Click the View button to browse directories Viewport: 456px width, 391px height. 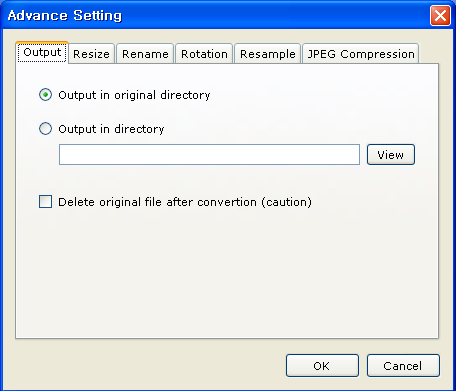[x=391, y=155]
